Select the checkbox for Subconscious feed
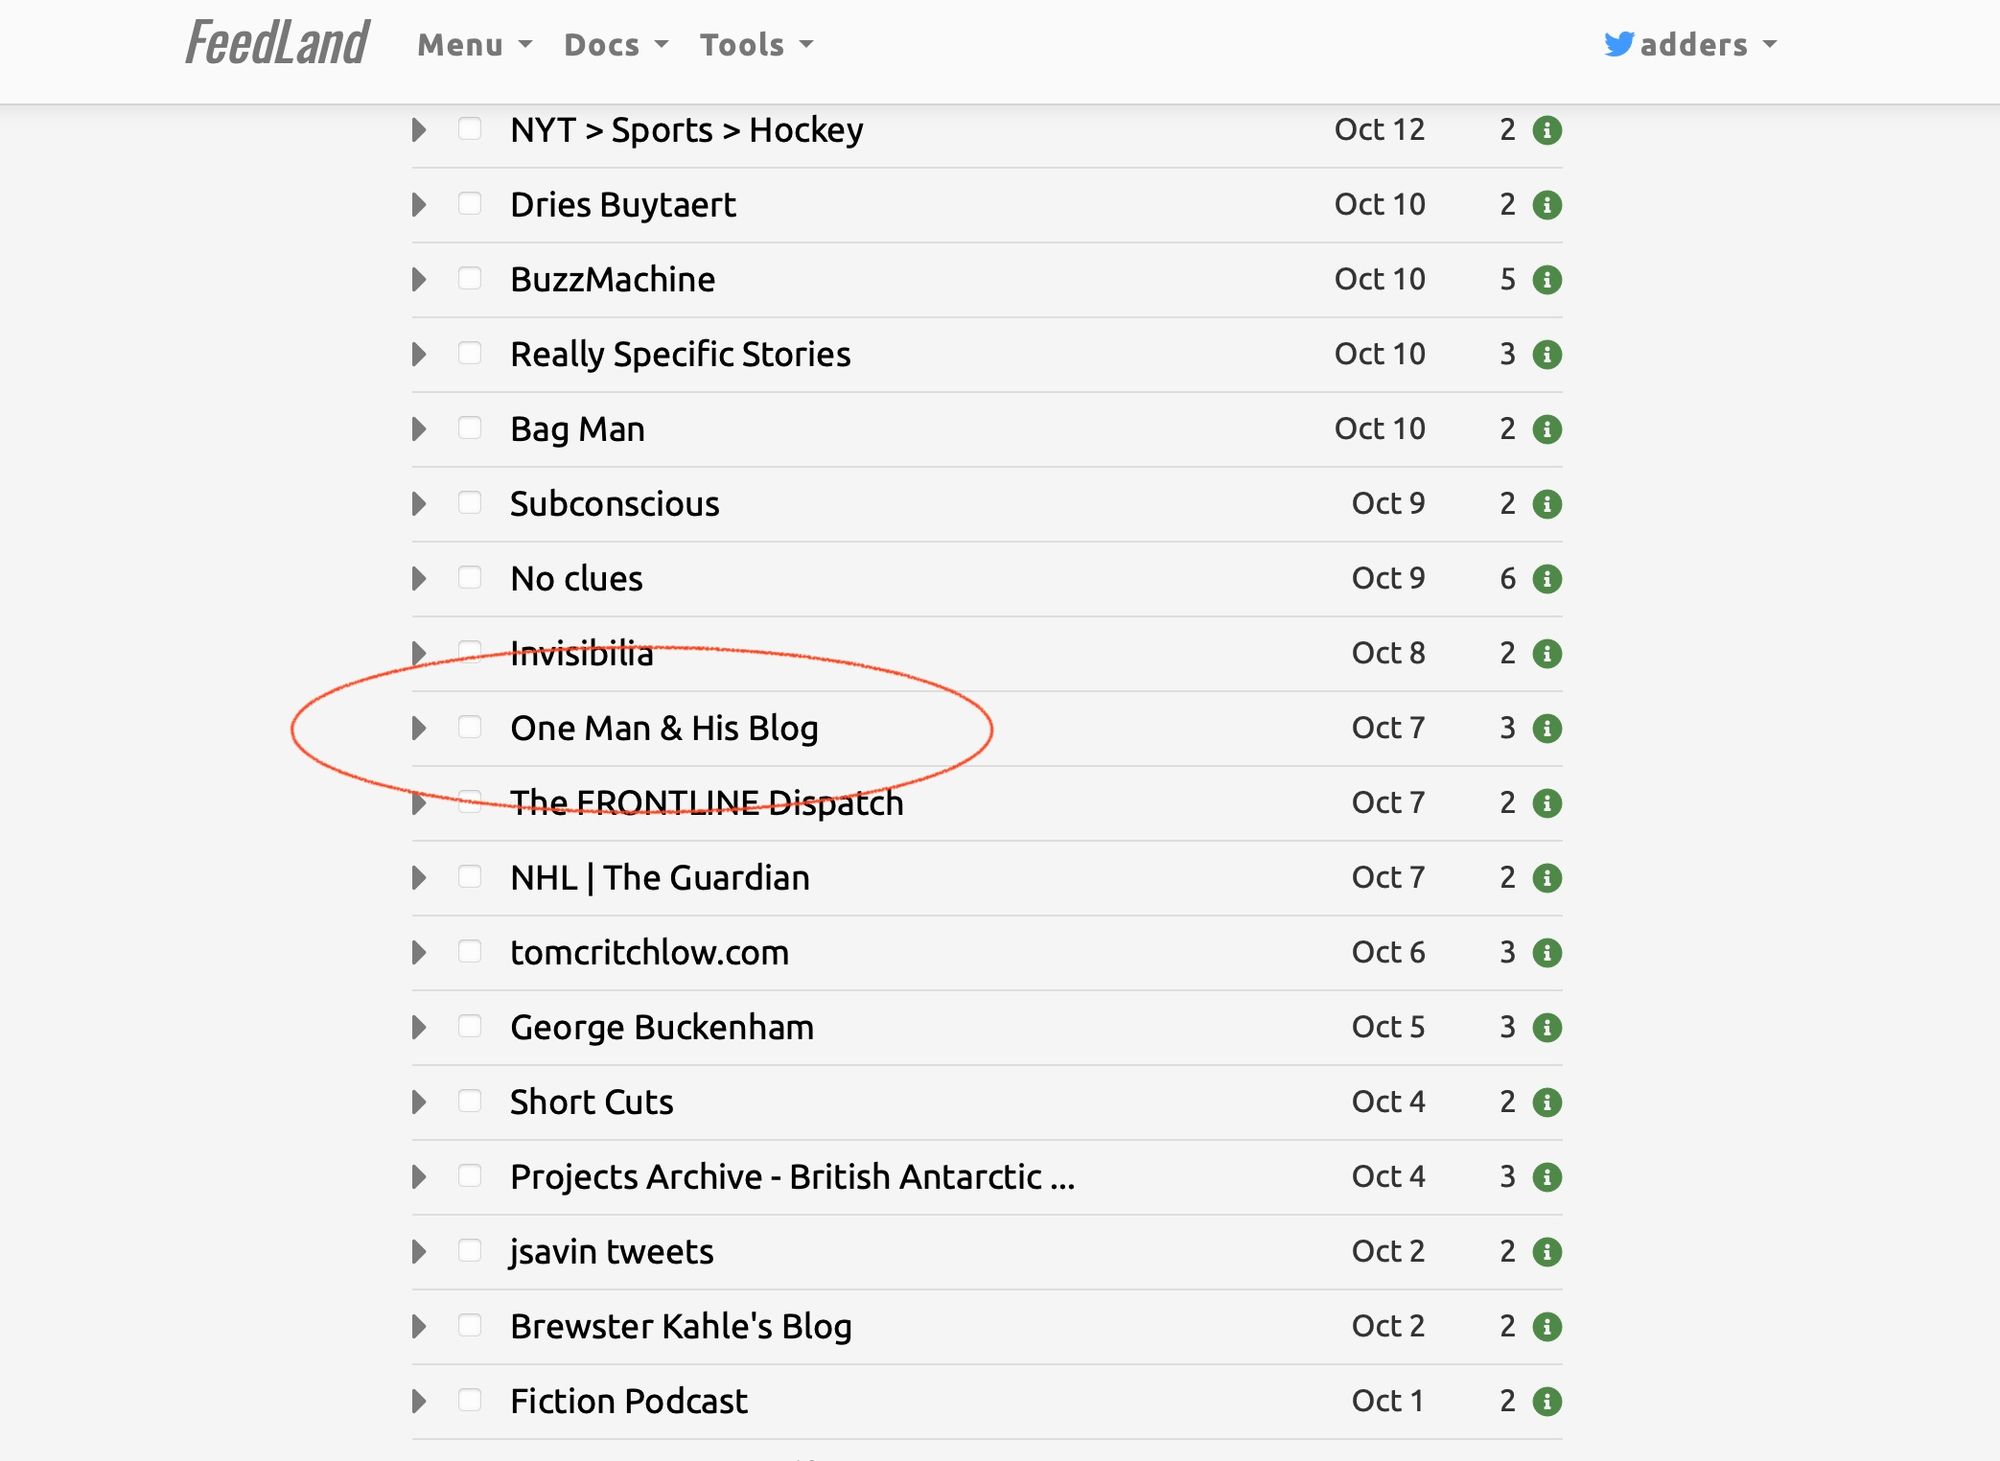Viewport: 2000px width, 1461px height. tap(469, 502)
